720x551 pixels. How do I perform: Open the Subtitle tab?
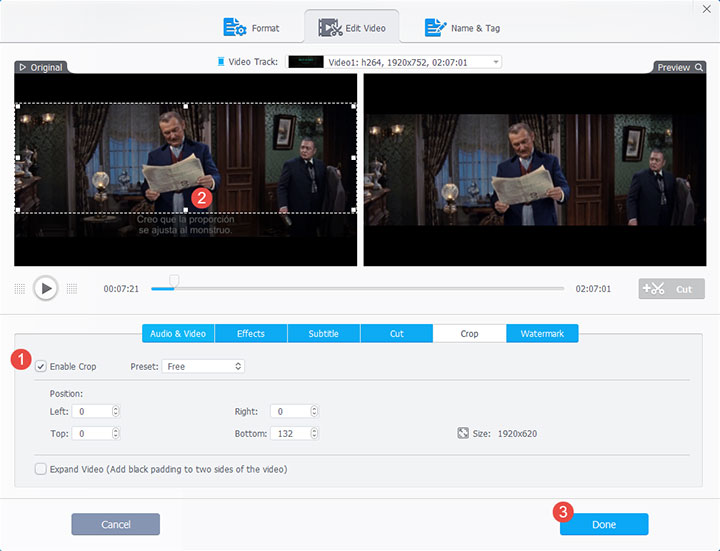coord(324,333)
